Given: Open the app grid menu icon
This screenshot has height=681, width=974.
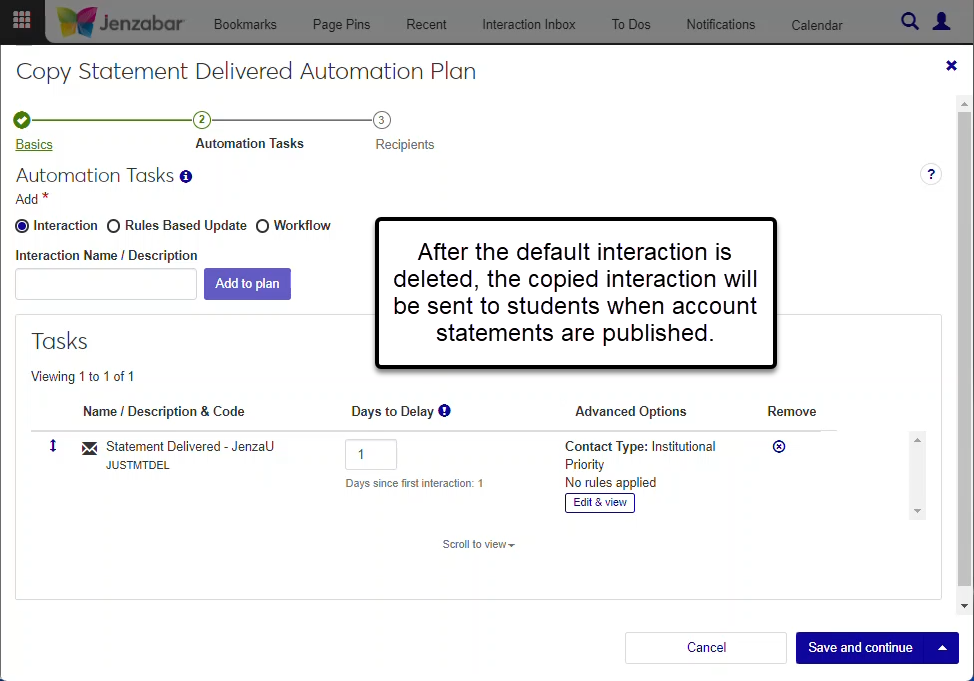Looking at the screenshot, I should point(21,21).
